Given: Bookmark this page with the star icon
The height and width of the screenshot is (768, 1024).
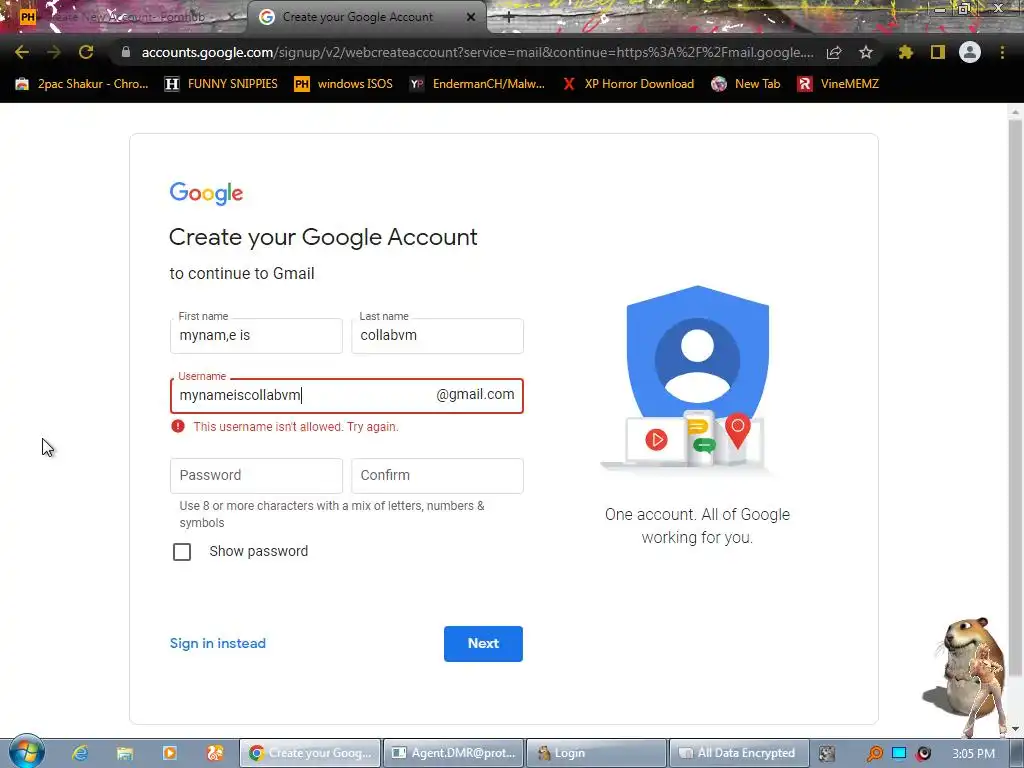Looking at the screenshot, I should [x=866, y=52].
